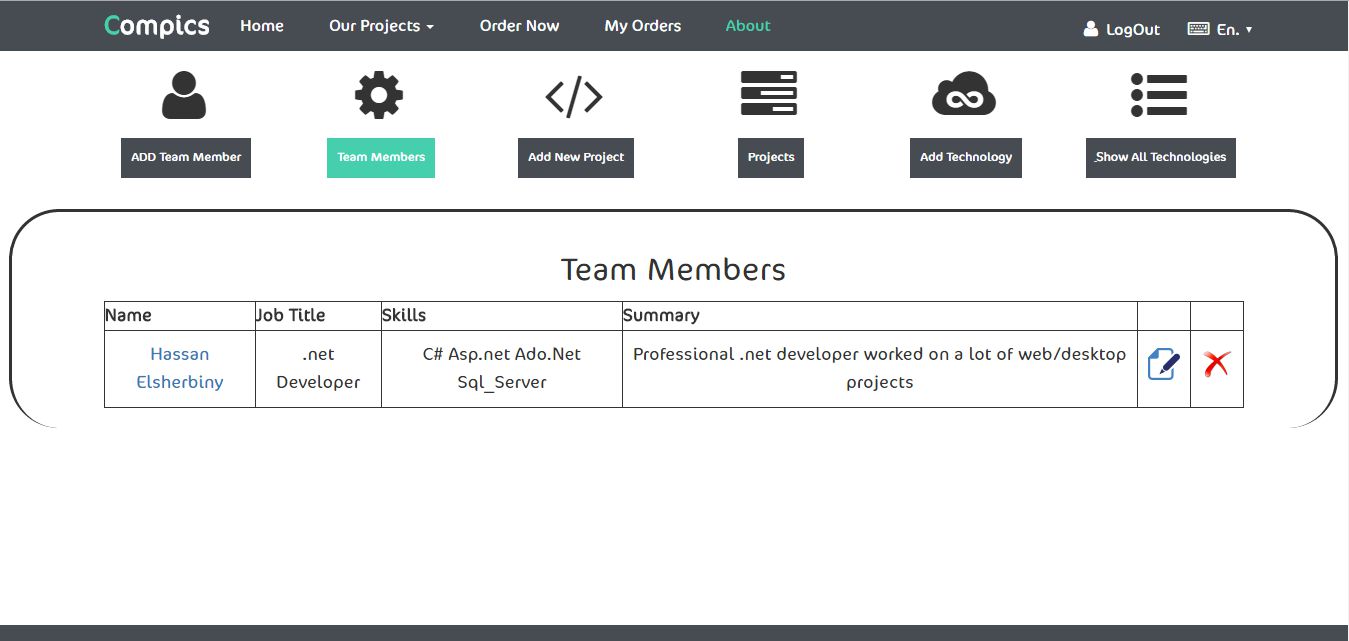Go to the Home page
Screen dimensions: 1349x641
[x=262, y=26]
